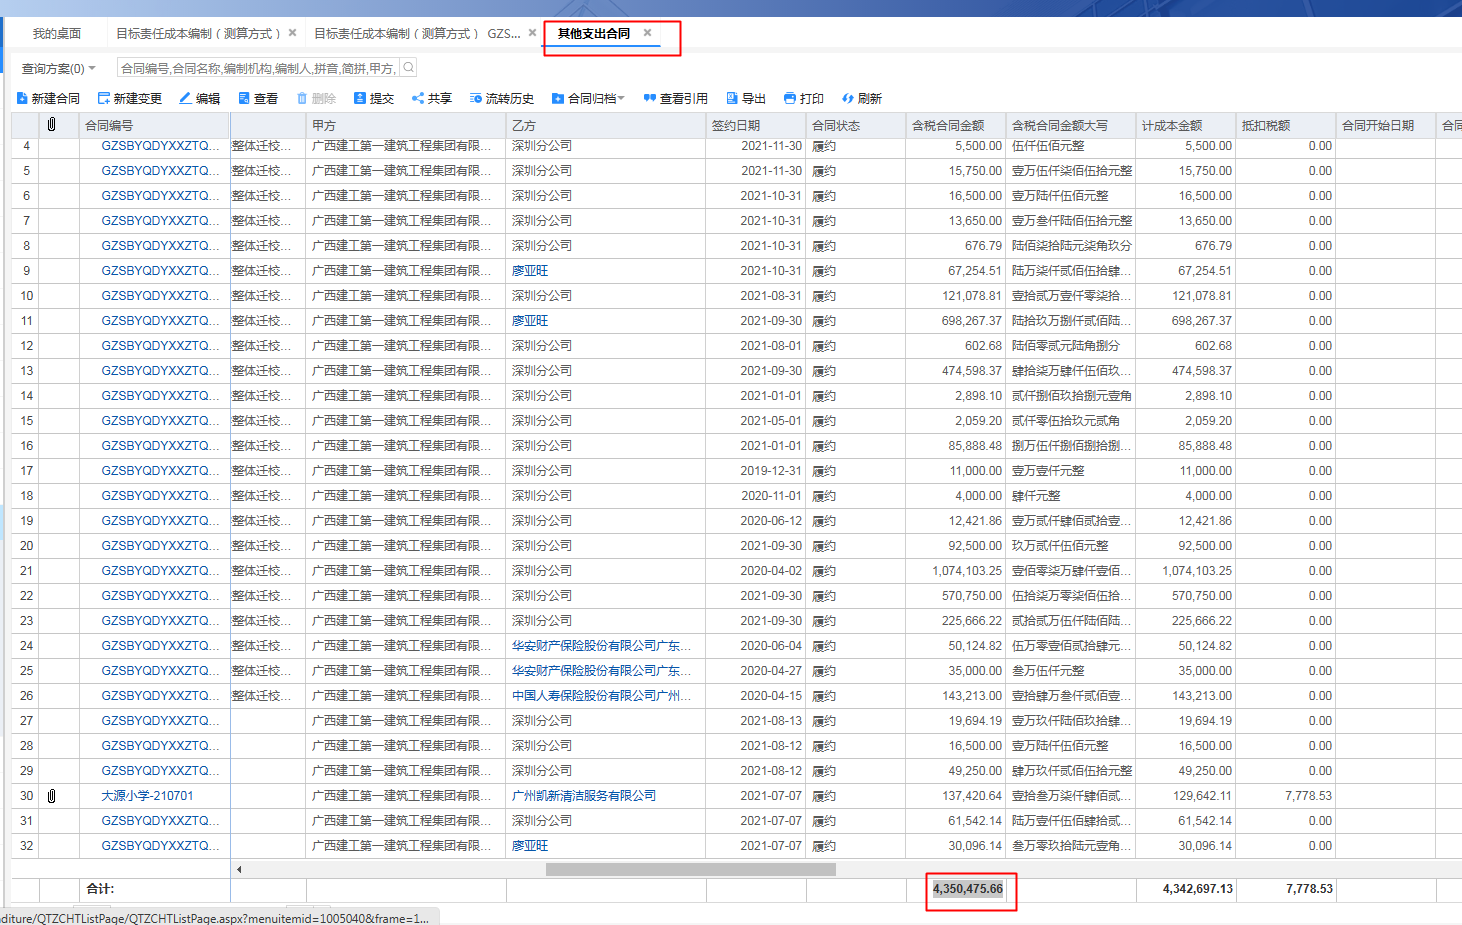
Task: Sort by 甲方 column header
Action: click(406, 125)
